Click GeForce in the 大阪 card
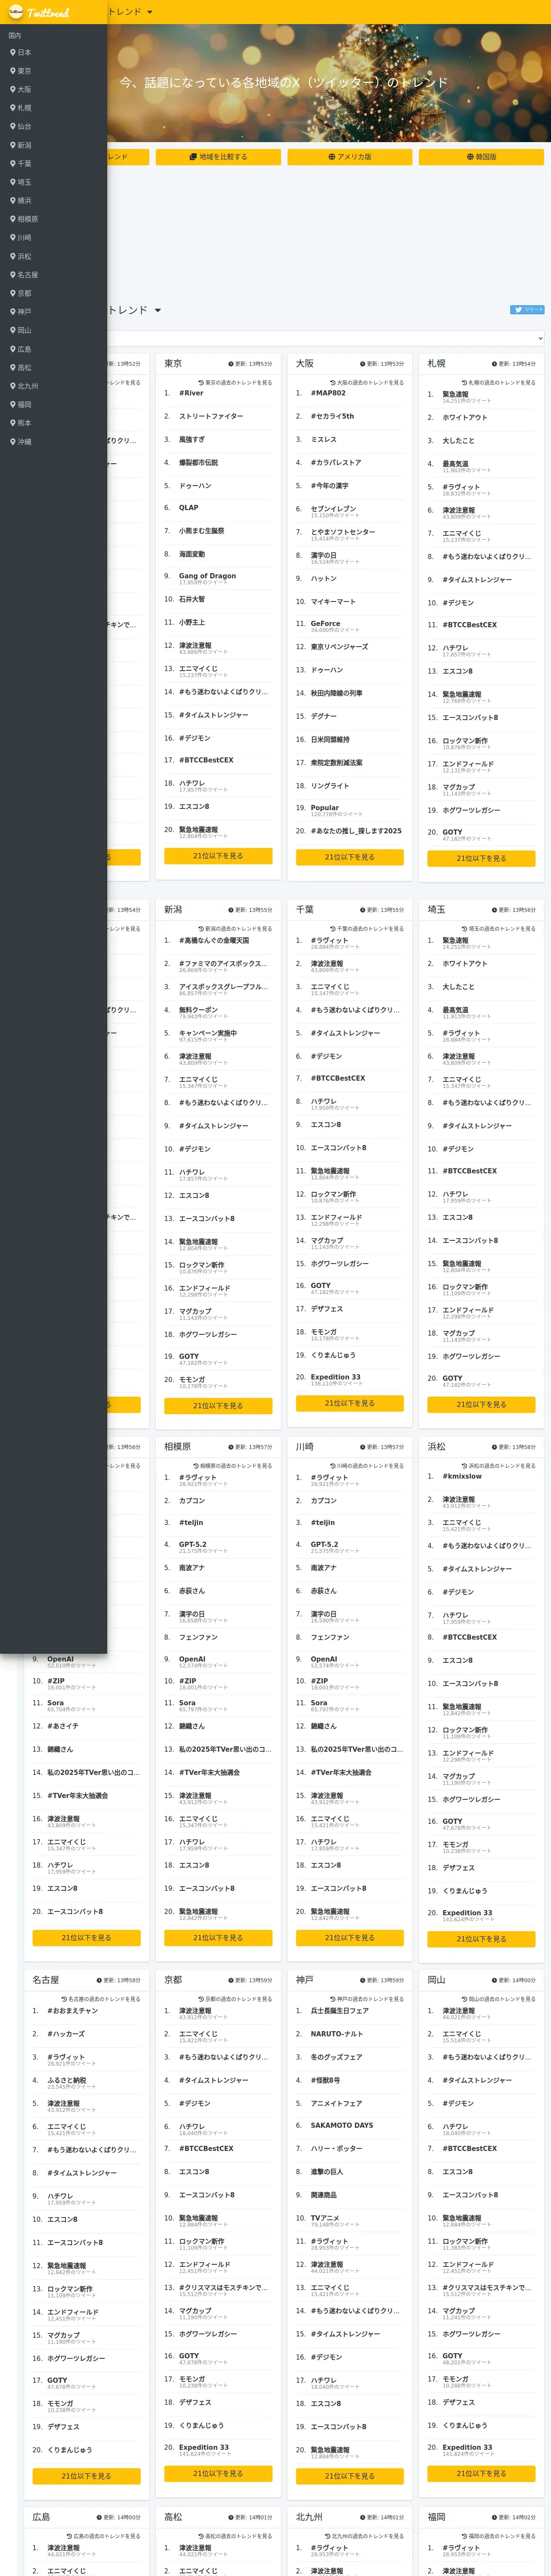The height and width of the screenshot is (2576, 551). pos(325,623)
